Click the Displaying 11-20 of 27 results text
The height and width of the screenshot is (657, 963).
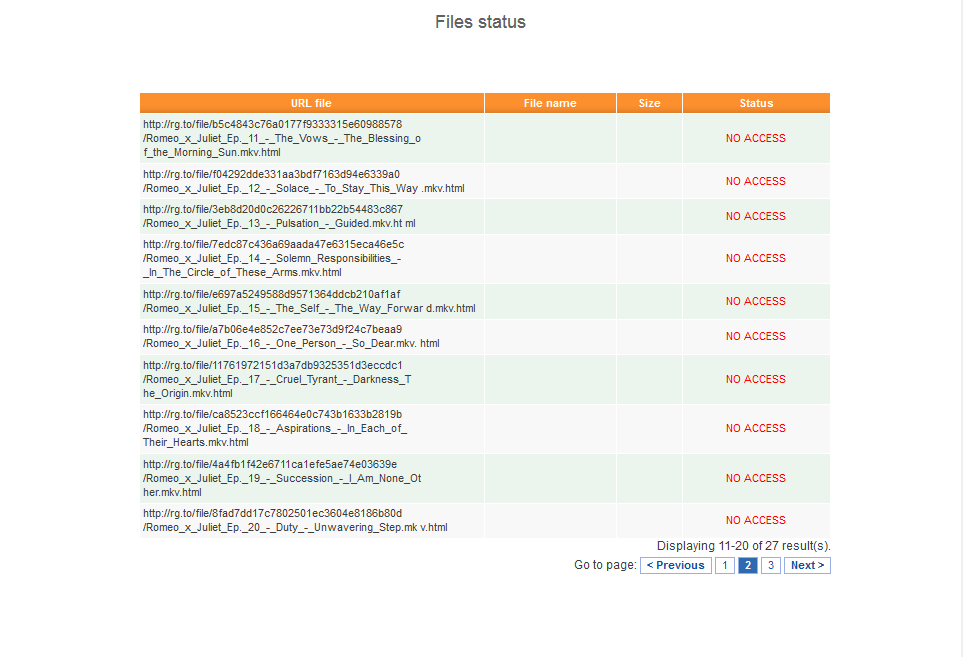click(744, 546)
